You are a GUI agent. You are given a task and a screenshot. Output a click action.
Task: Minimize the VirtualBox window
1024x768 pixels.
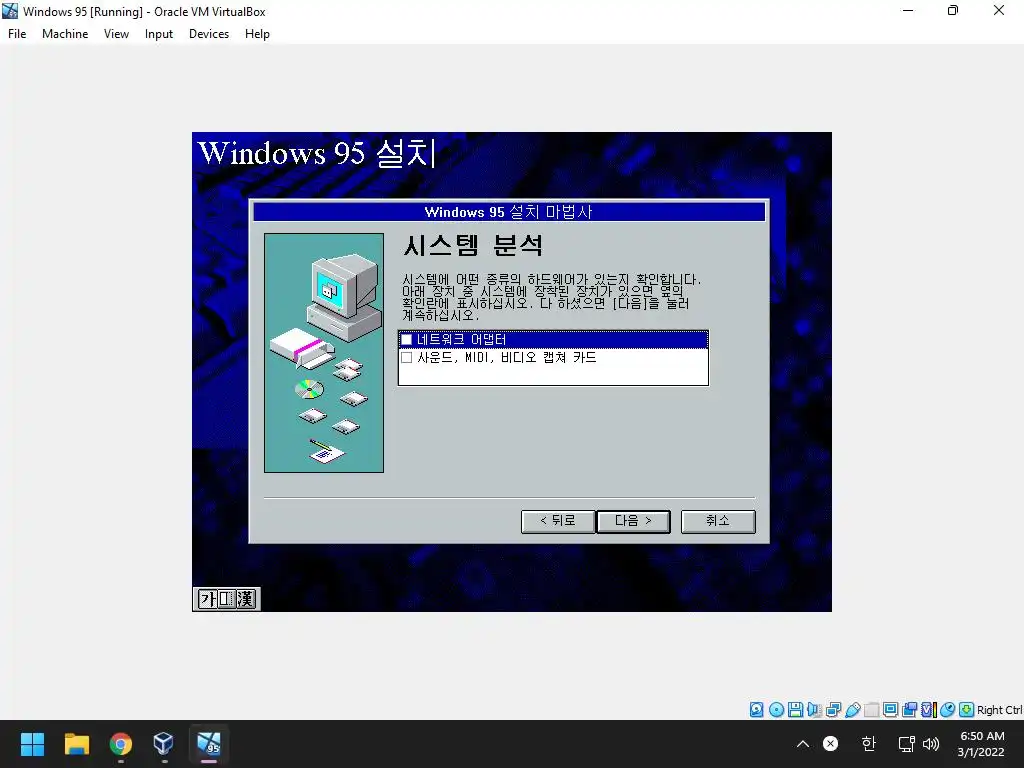(908, 11)
